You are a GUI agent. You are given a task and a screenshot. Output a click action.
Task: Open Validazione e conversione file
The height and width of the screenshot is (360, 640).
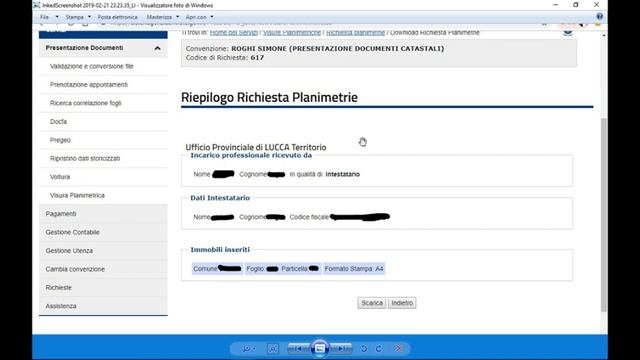pyautogui.click(x=91, y=66)
